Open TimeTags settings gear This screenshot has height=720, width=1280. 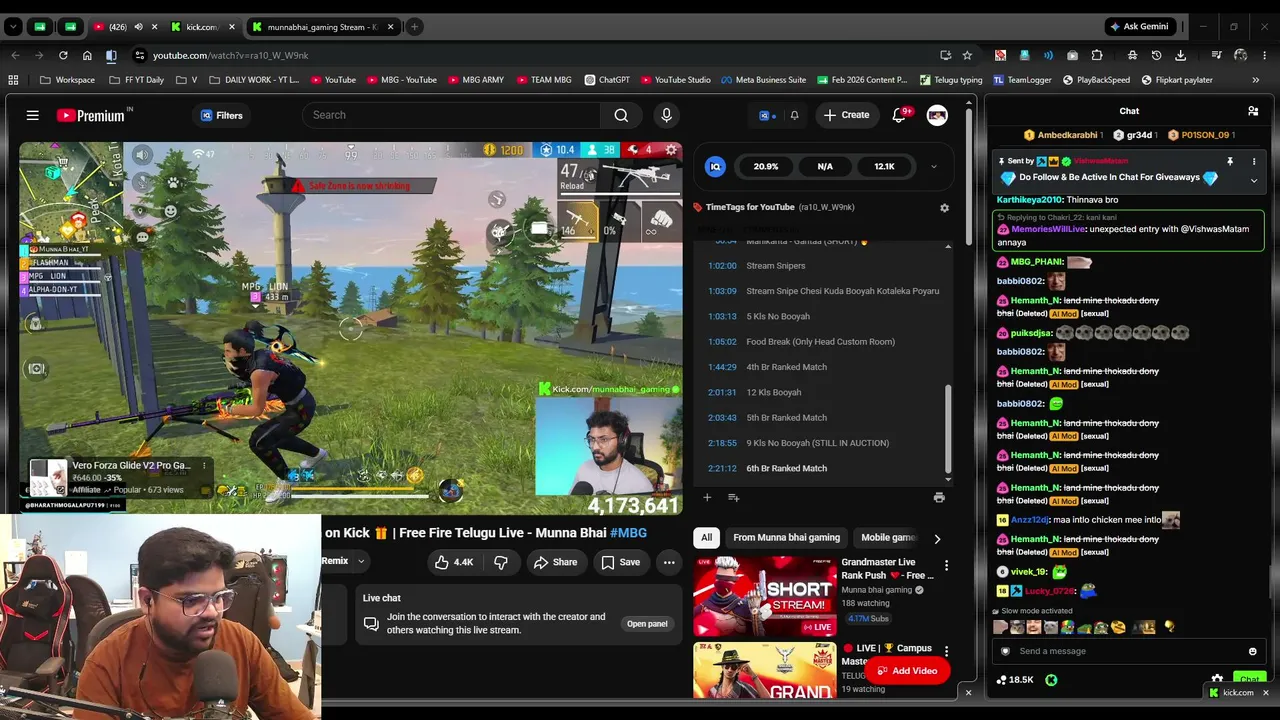pos(944,207)
